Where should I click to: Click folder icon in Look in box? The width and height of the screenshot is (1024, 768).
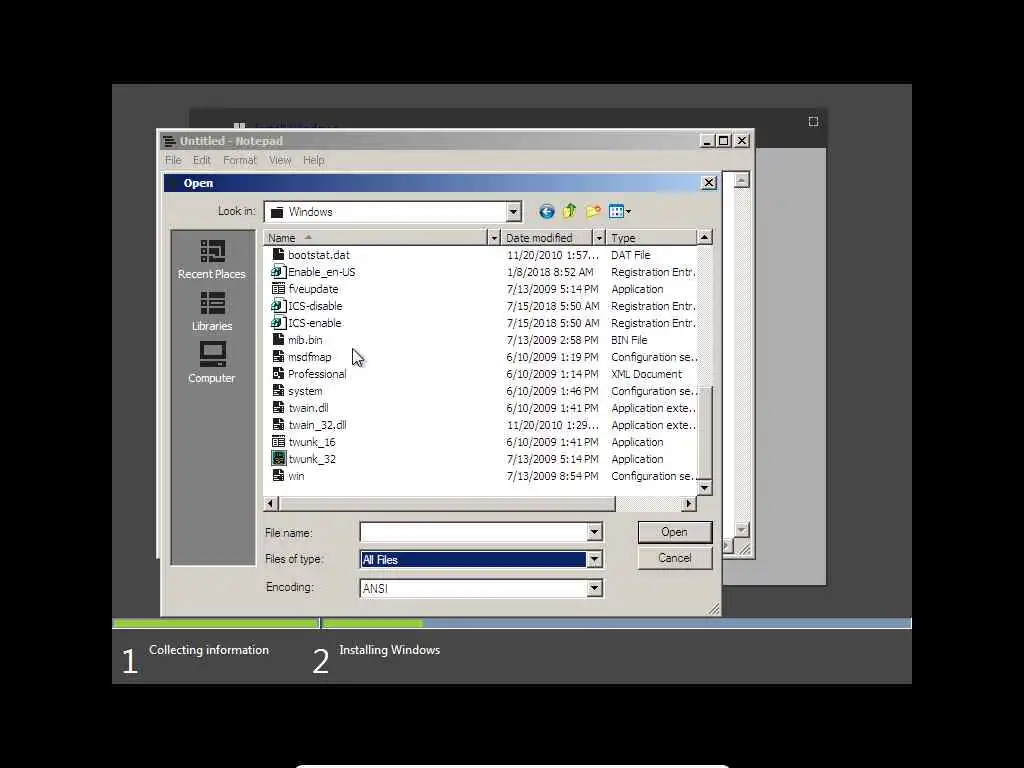tap(277, 212)
